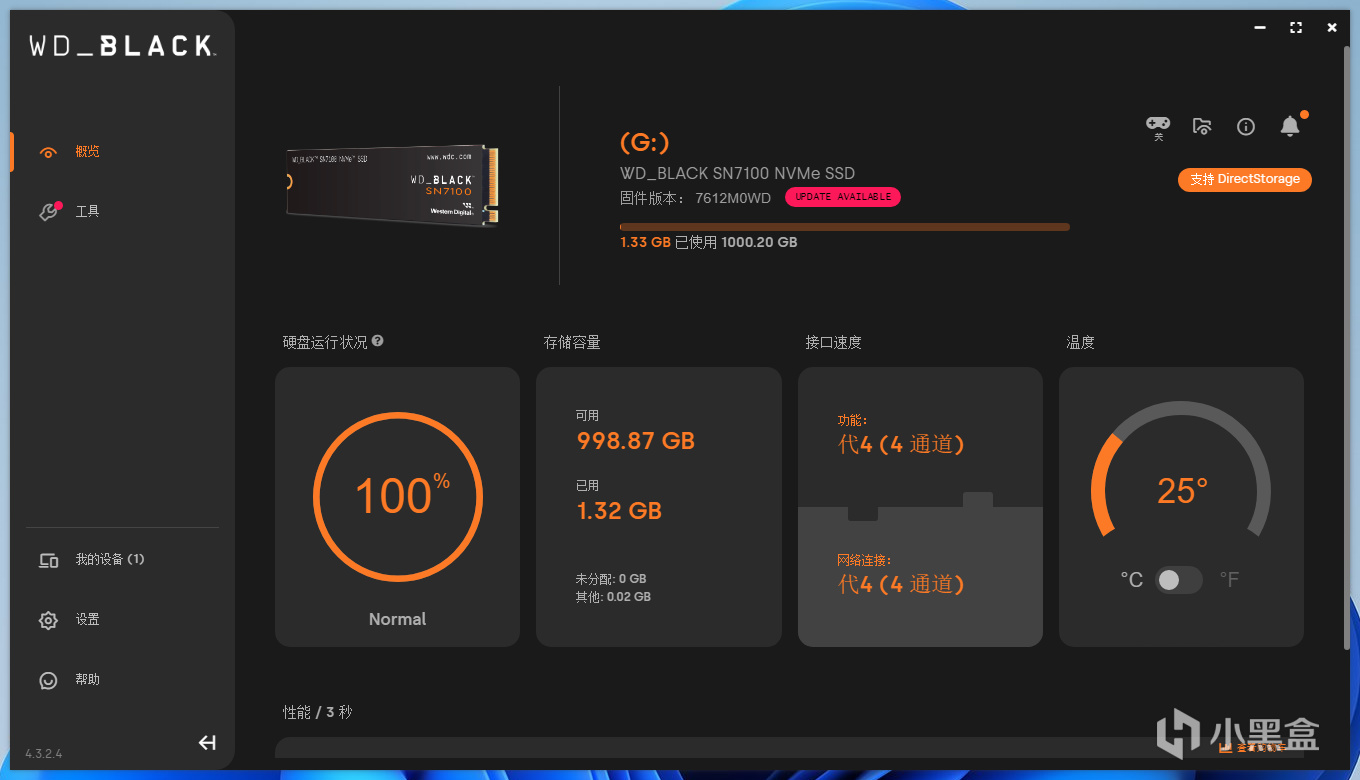
Task: Click the (G:) drive letter
Action: click(645, 142)
